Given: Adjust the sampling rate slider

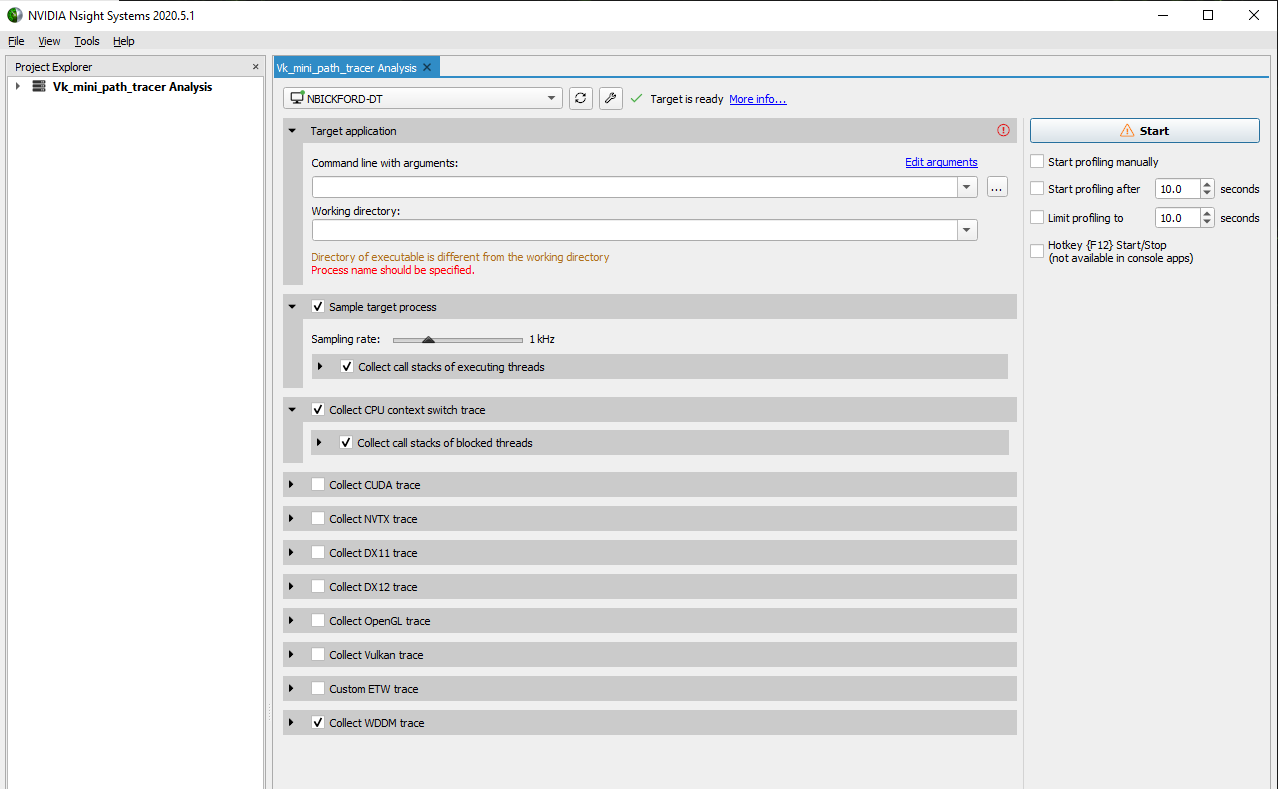Looking at the screenshot, I should point(430,339).
